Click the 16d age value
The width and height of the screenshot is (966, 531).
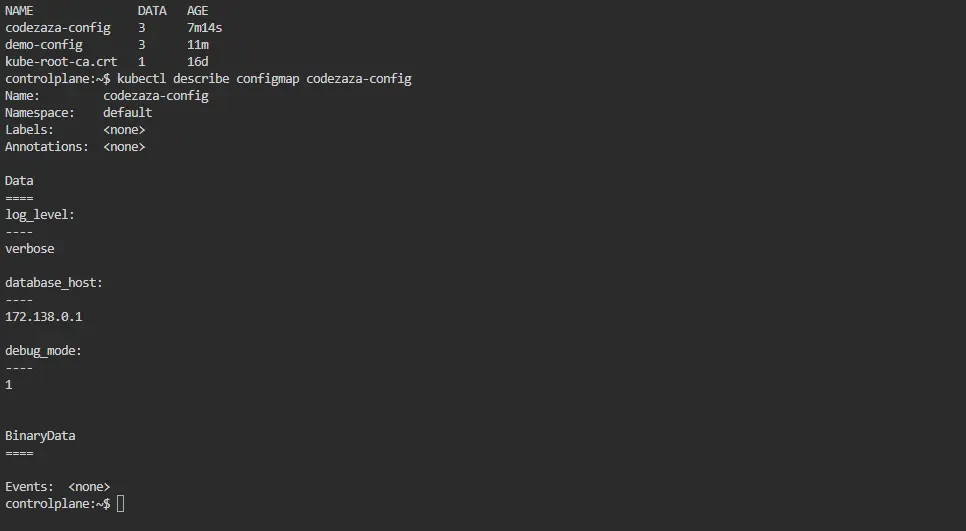click(x=198, y=62)
